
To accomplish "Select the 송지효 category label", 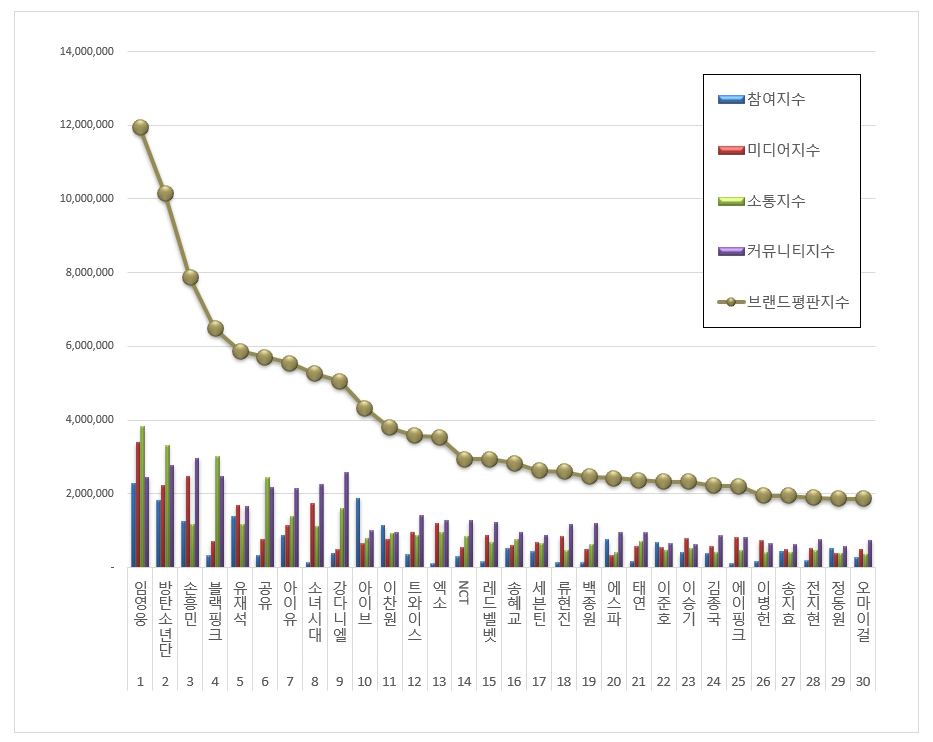I will click(x=789, y=603).
